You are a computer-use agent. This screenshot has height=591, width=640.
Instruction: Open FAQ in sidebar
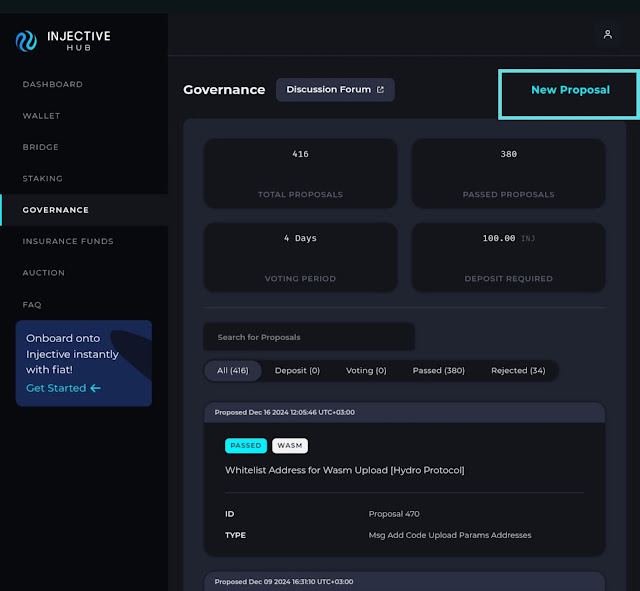(x=32, y=304)
